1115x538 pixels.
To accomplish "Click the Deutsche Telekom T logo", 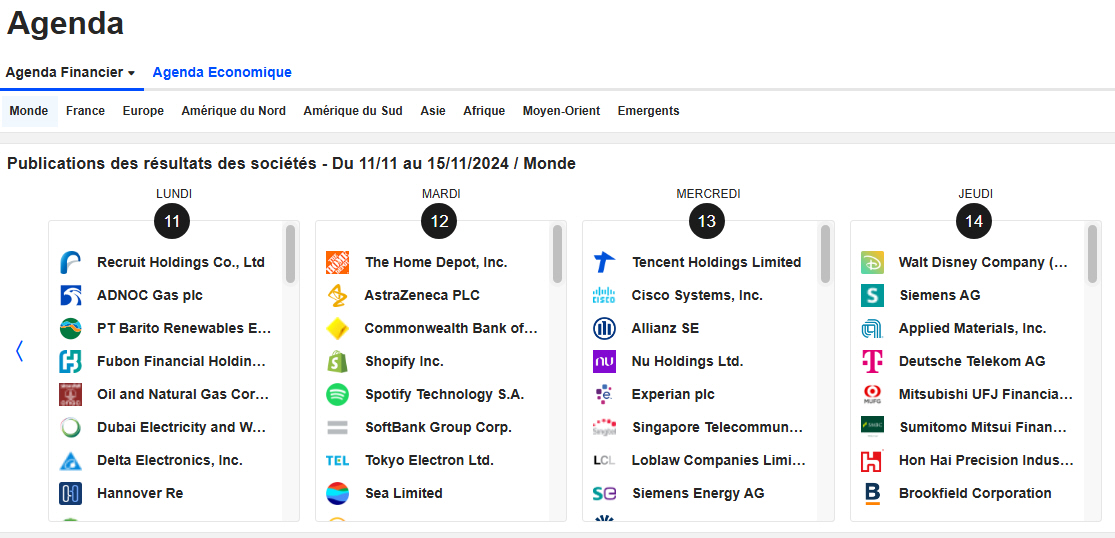I will coord(872,362).
